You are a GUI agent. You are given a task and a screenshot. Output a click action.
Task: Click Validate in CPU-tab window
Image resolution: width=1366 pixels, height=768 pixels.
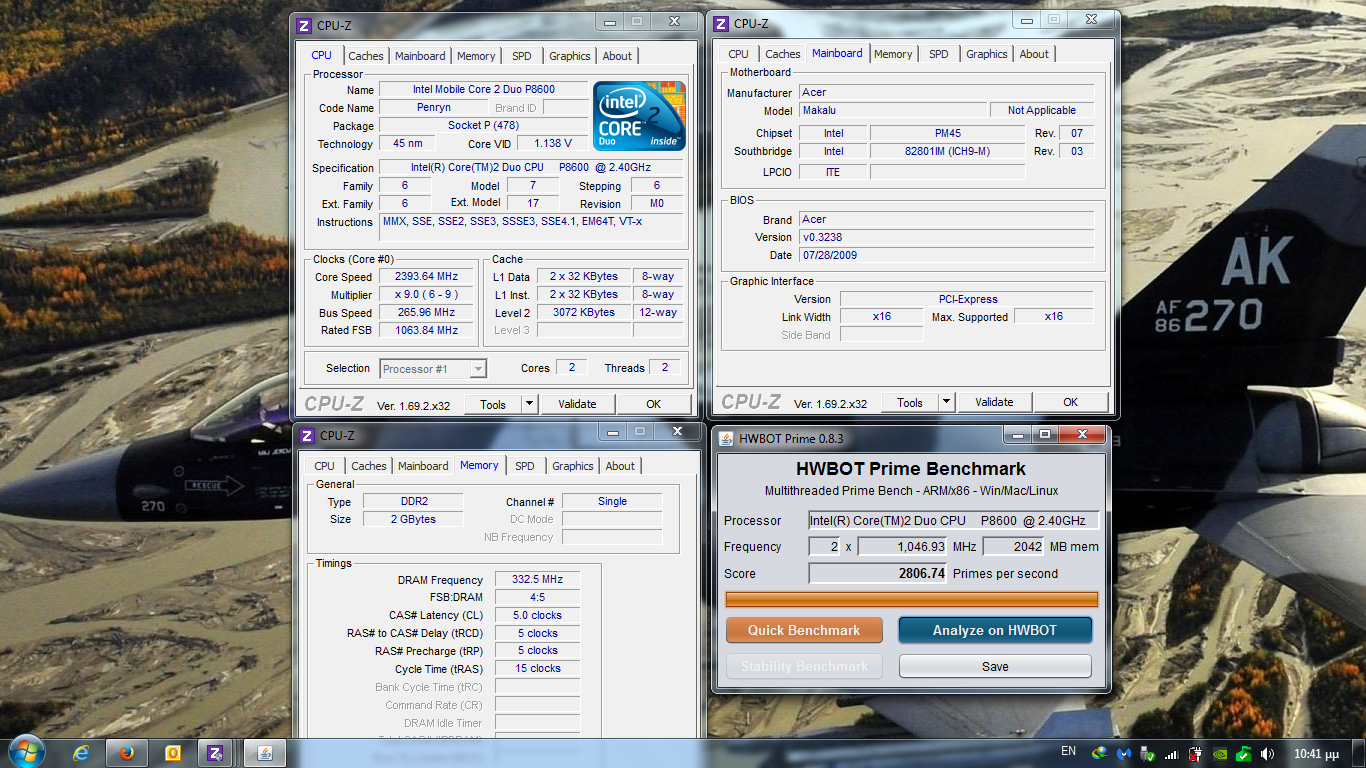point(577,404)
